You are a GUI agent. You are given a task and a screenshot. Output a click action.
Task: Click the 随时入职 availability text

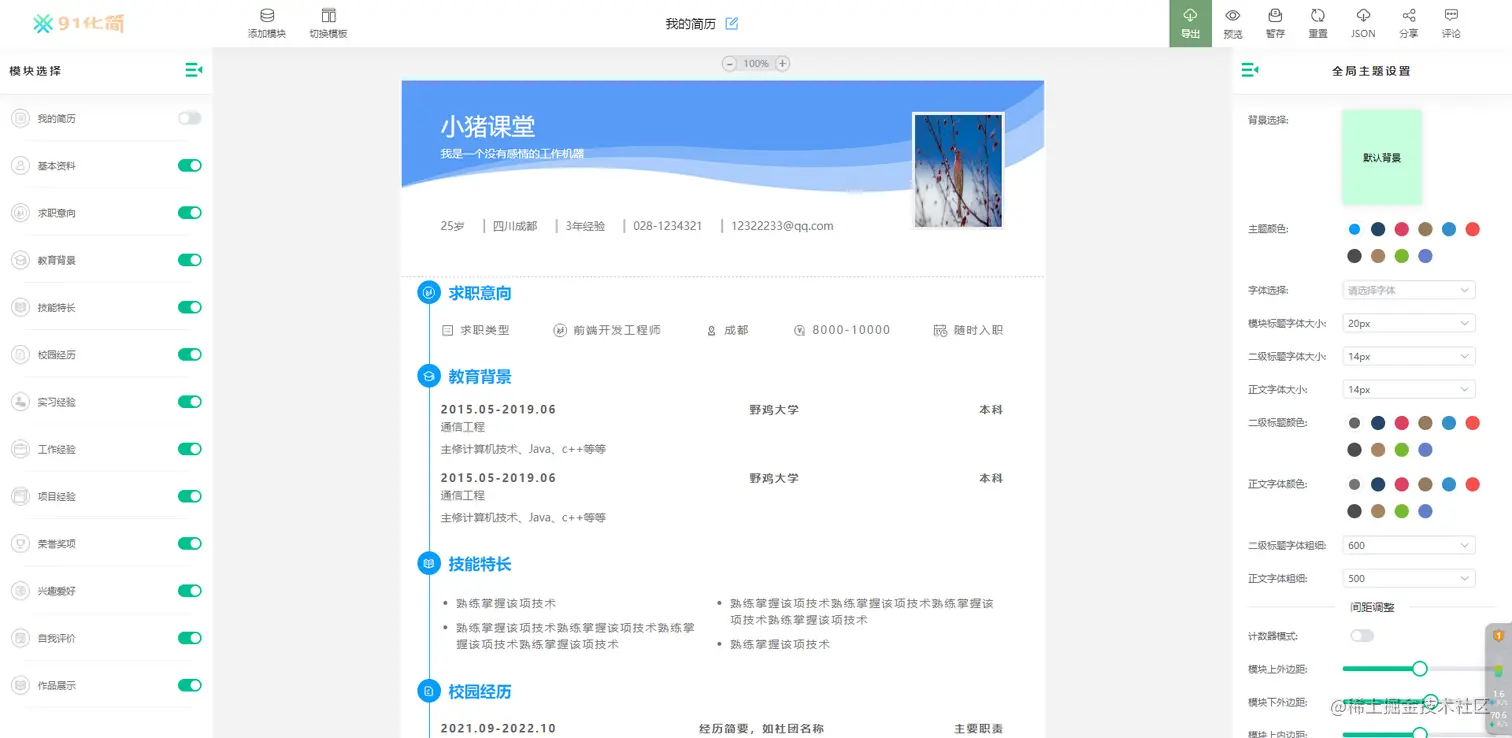(x=978, y=330)
